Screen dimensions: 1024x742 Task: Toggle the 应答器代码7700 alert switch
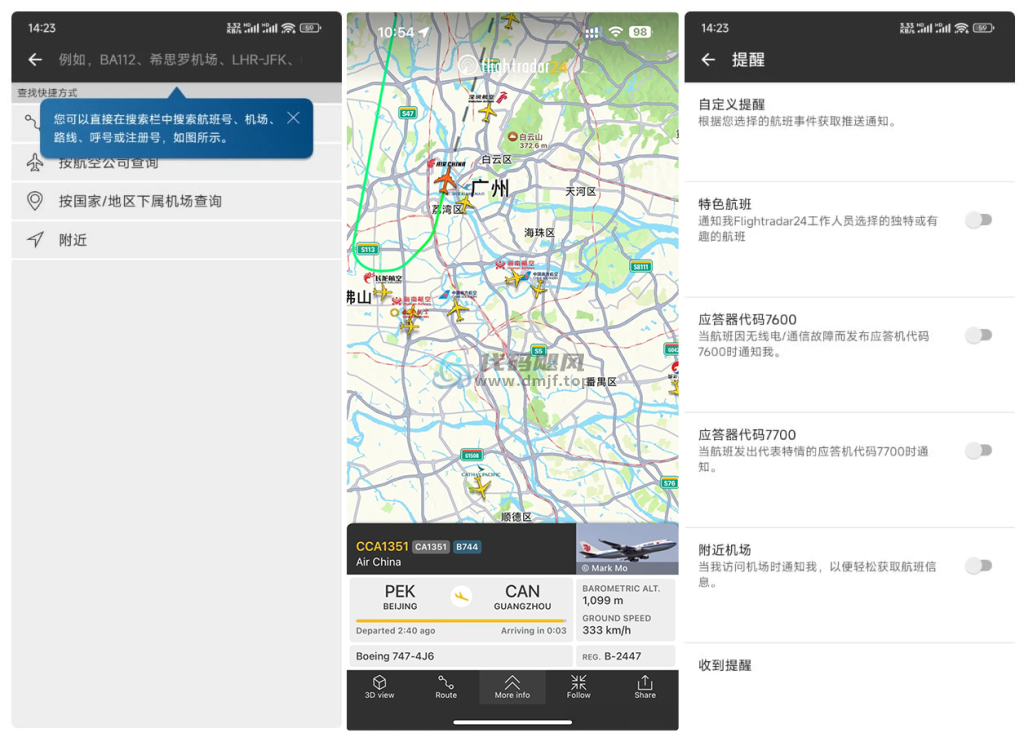(x=979, y=451)
